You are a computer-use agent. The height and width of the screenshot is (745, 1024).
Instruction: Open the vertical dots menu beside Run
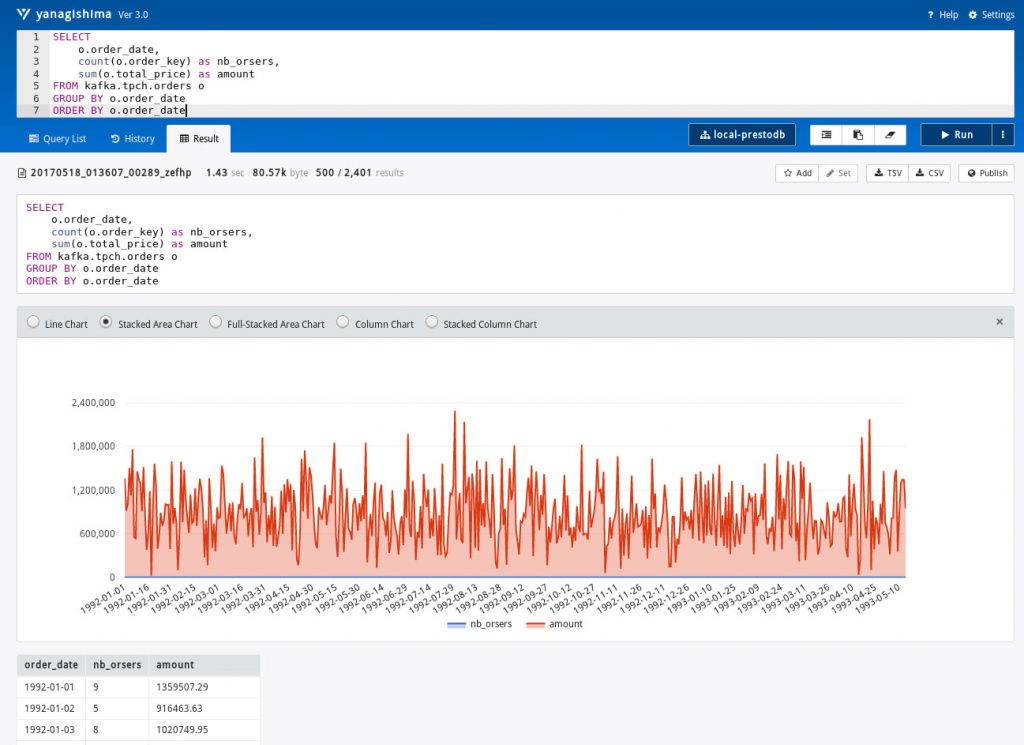point(1003,134)
